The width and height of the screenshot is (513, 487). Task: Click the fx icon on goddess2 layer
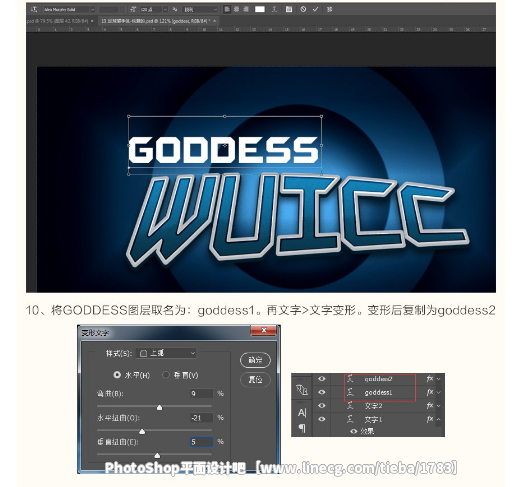(430, 379)
